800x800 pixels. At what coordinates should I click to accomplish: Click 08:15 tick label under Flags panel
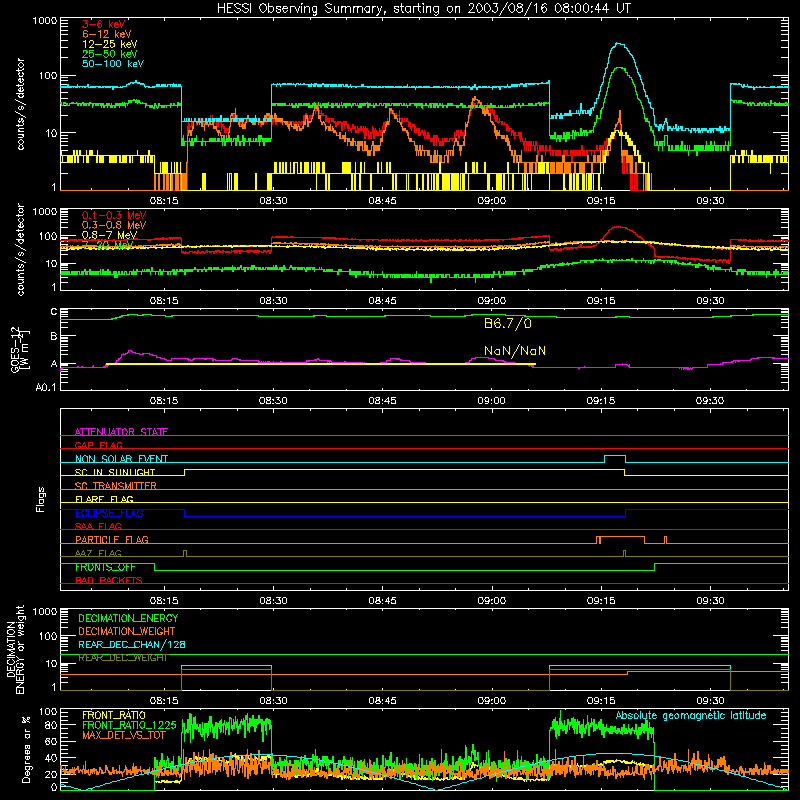pos(164,601)
